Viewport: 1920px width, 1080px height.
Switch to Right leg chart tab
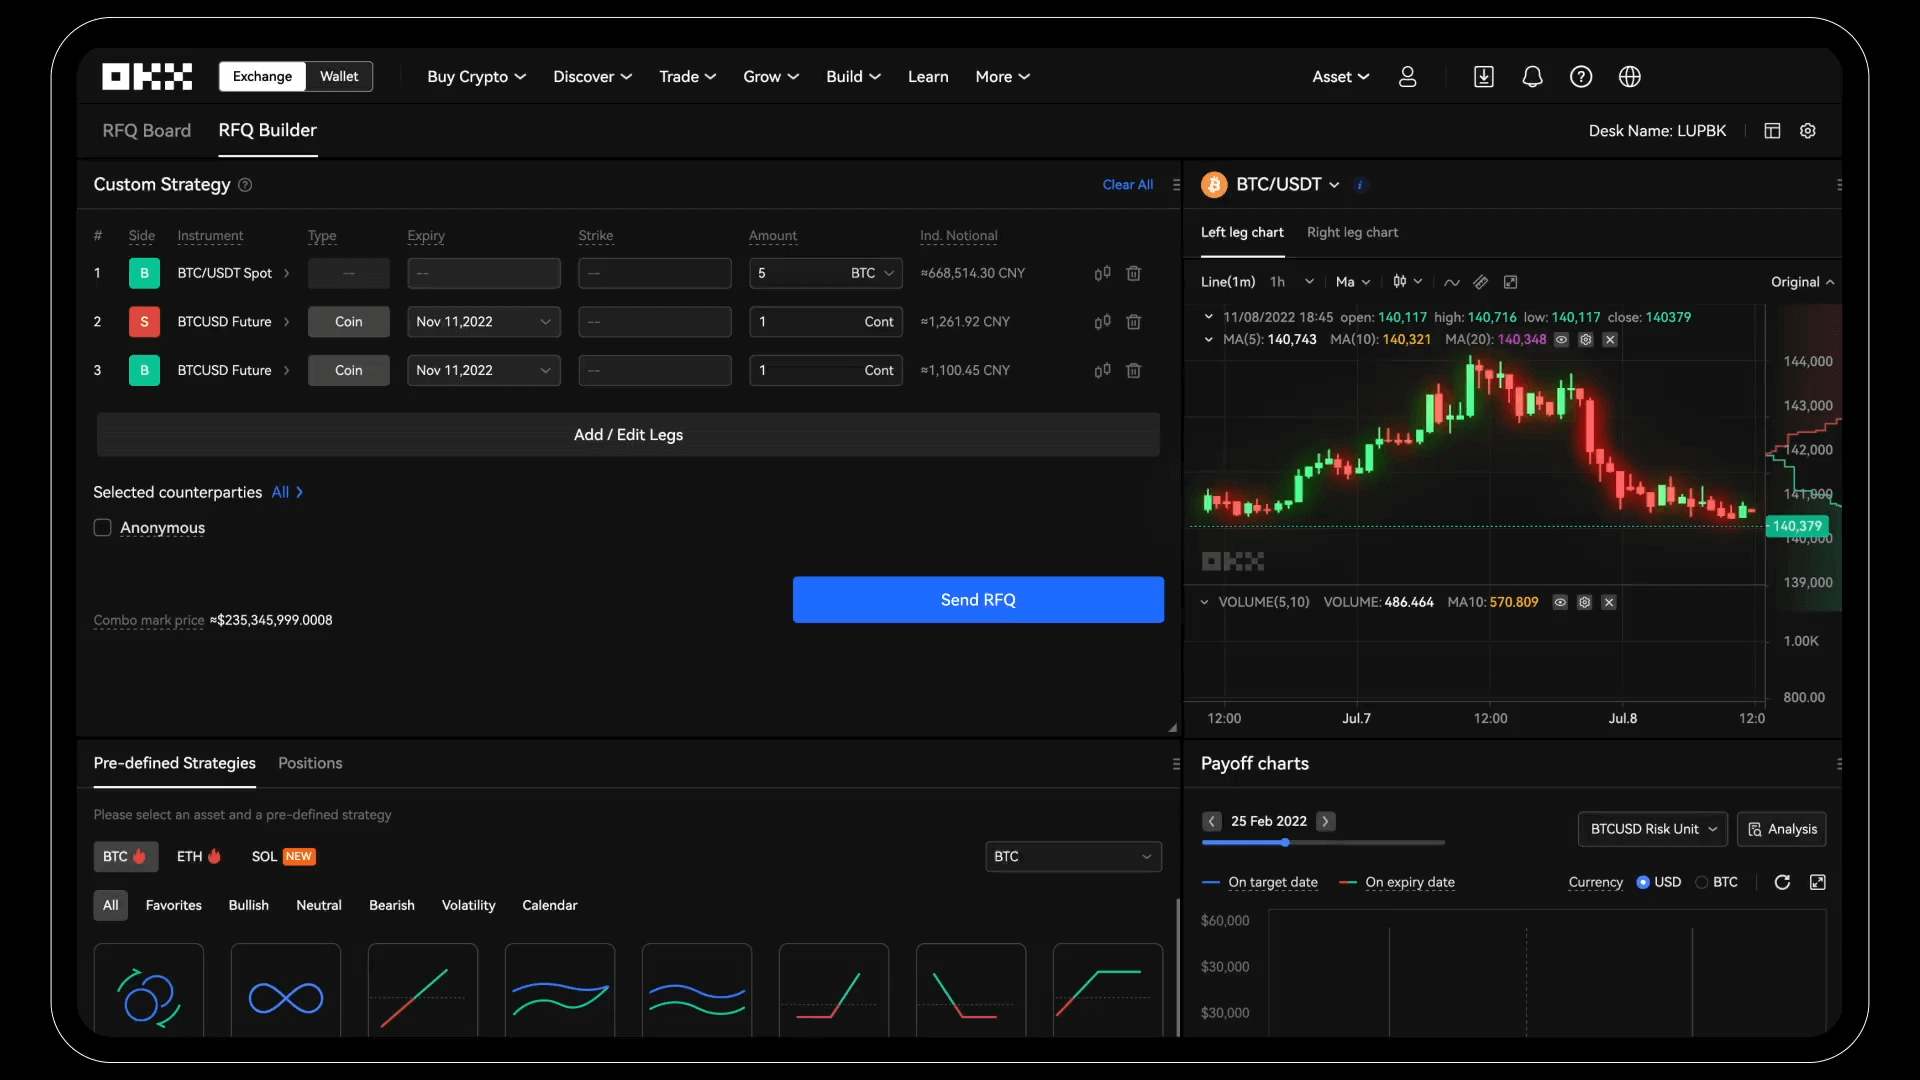point(1352,233)
